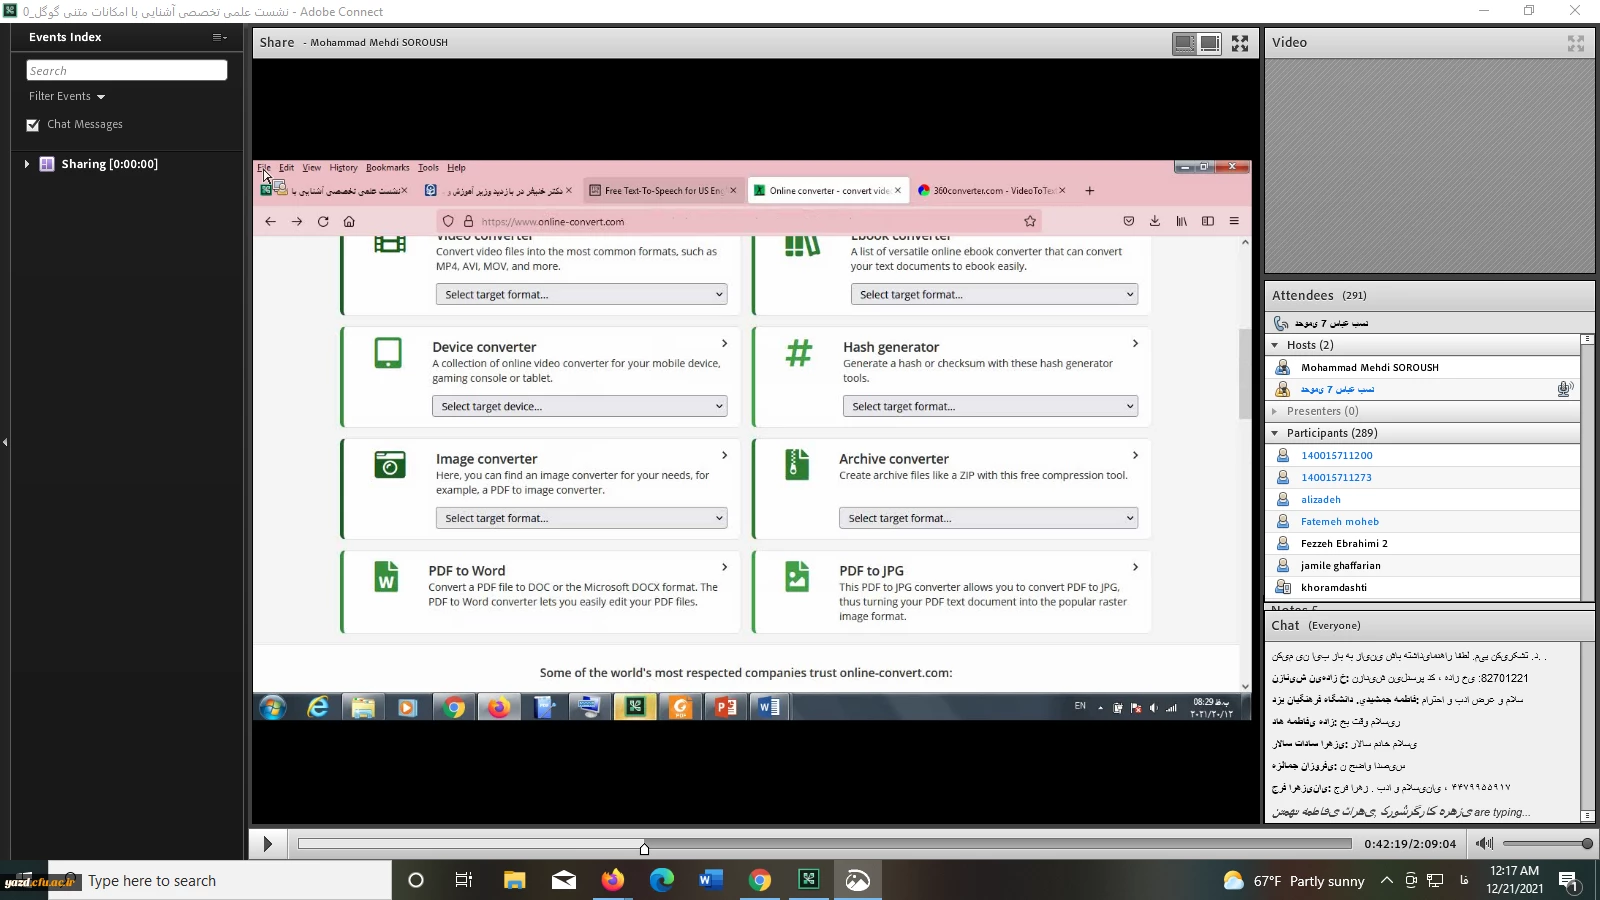The width and height of the screenshot is (1600, 900).
Task: Expand the Presenters (0) group
Action: pos(1275,411)
